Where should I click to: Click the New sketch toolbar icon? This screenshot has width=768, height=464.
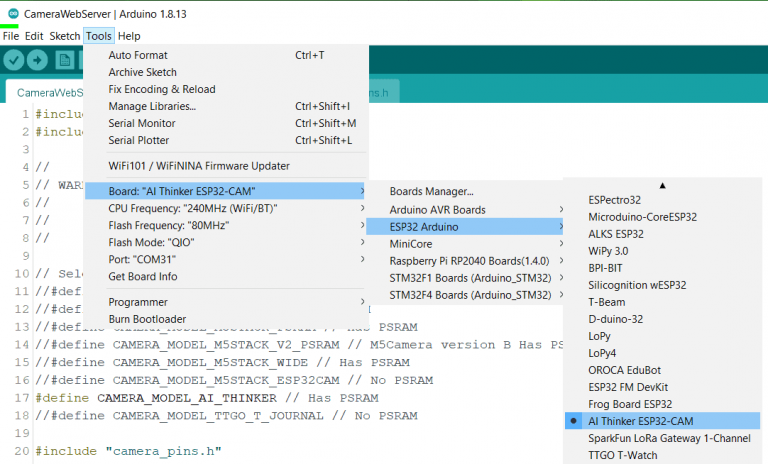63,60
